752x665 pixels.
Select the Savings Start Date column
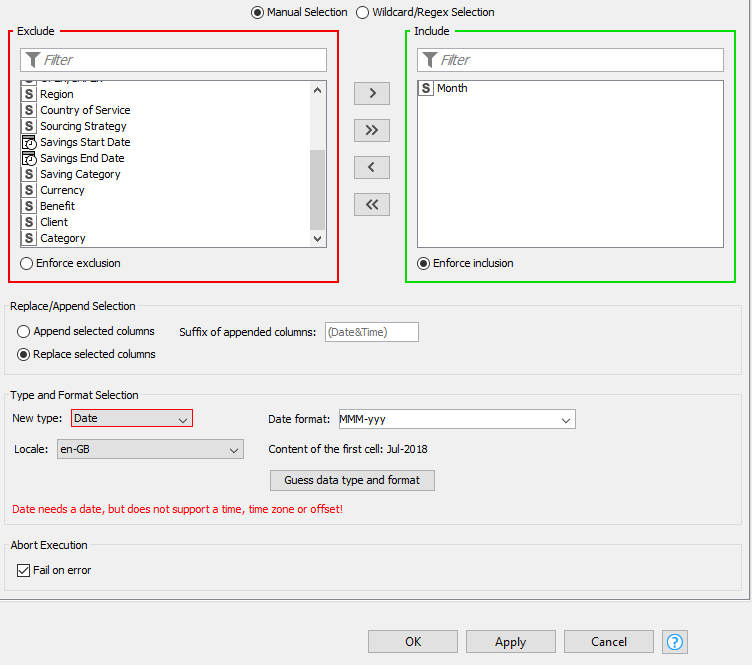click(85, 142)
